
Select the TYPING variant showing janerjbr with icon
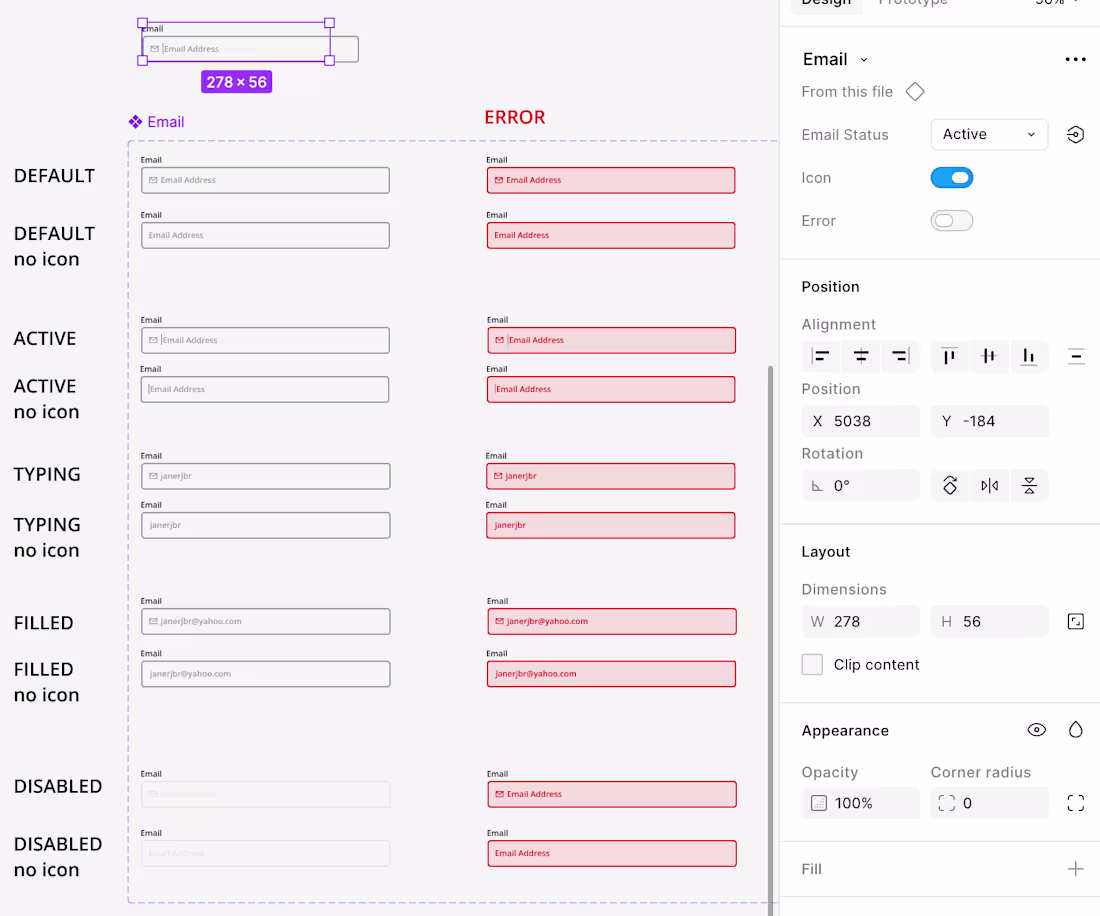265,476
